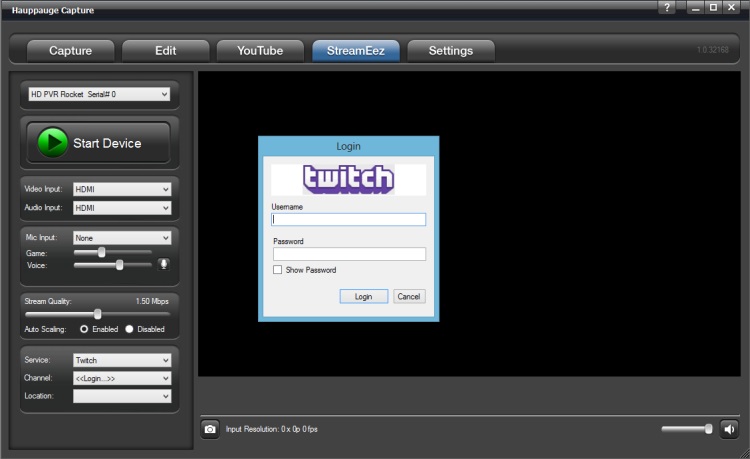Click version number 1.0.32168 text
Screen dimensions: 750x459
[x=713, y=50]
